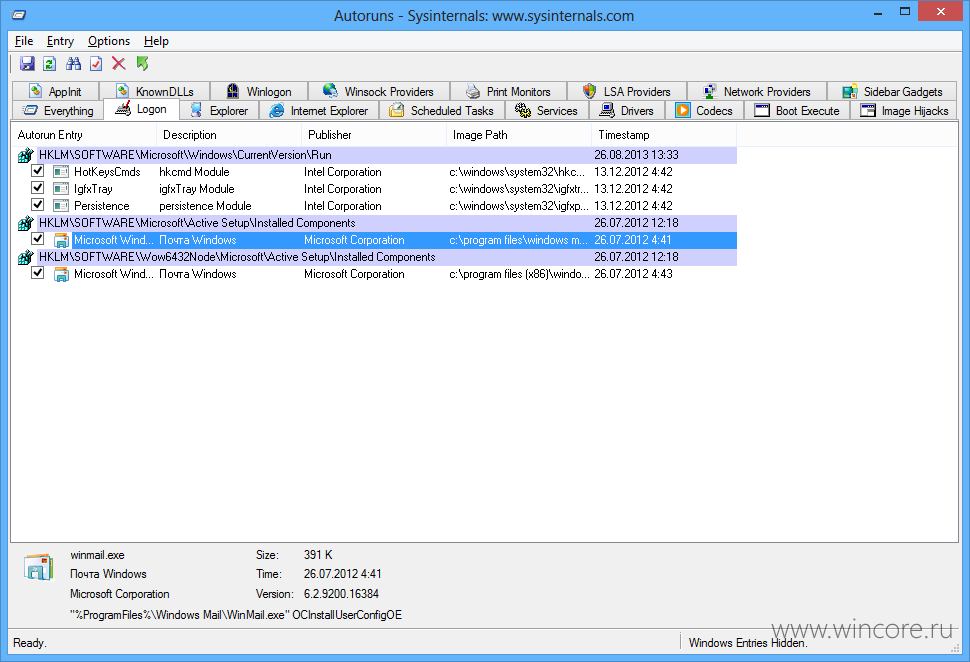Open the Entry menu
The image size is (970, 662).
click(60, 41)
